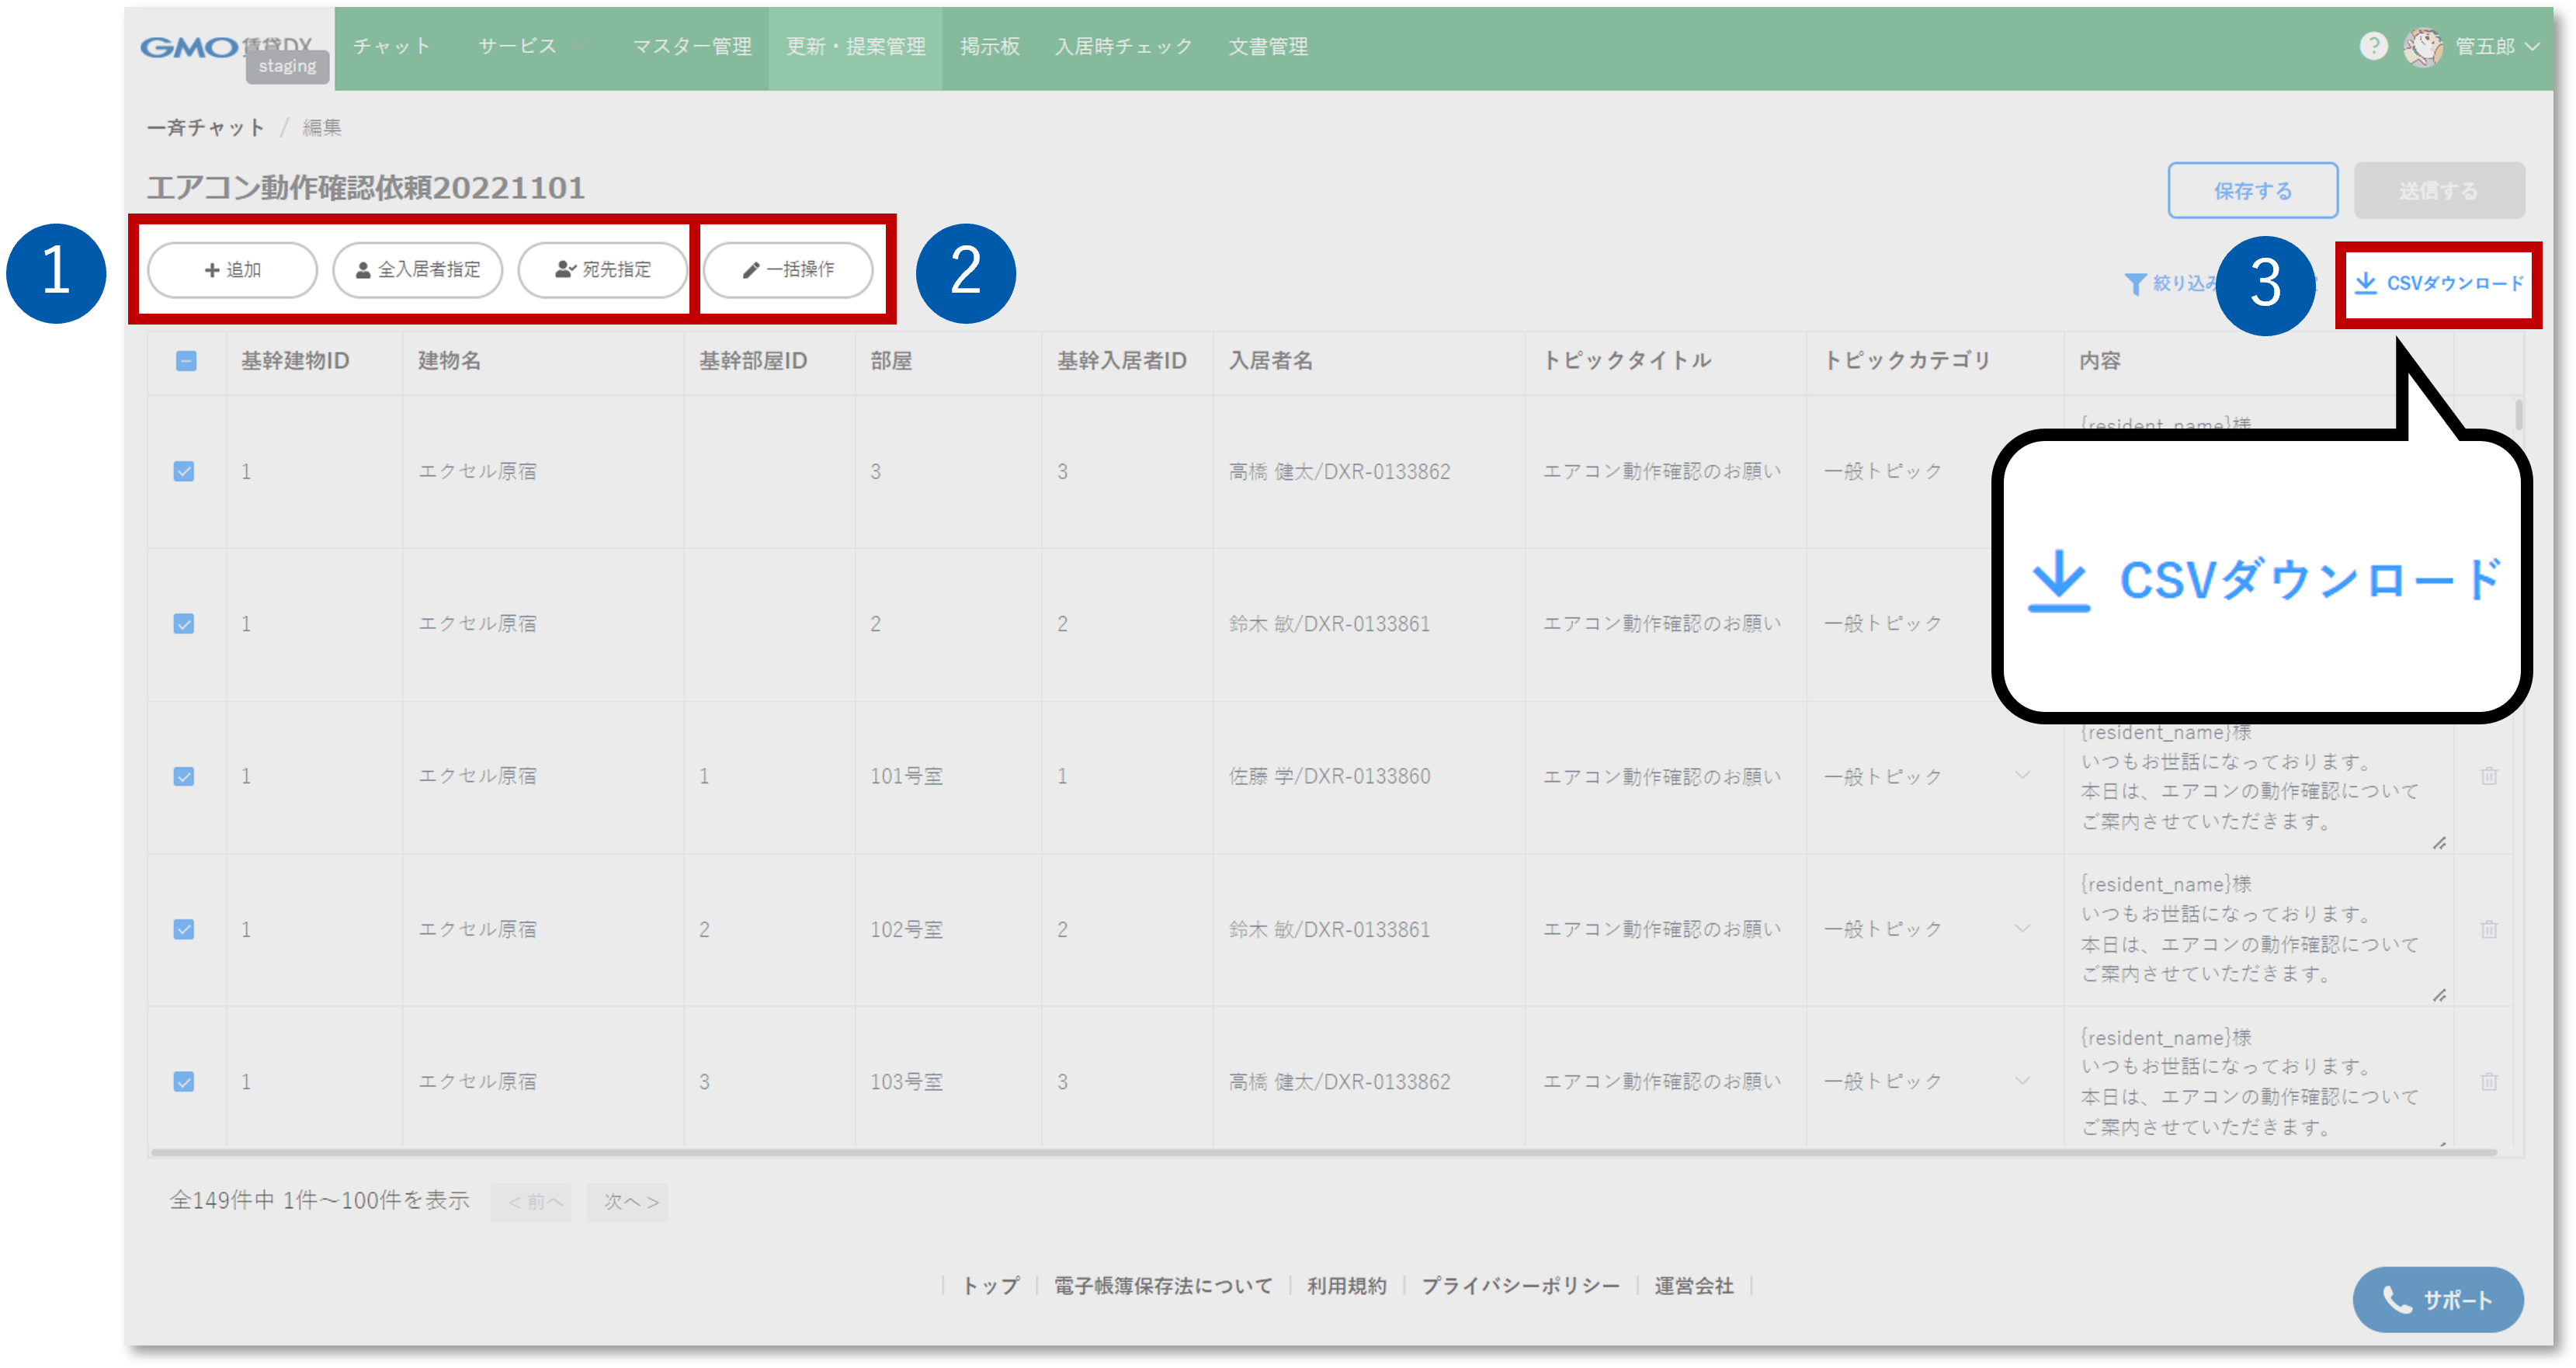
Task: Delete the 102号室 row via trash icon
Action: [2489, 929]
